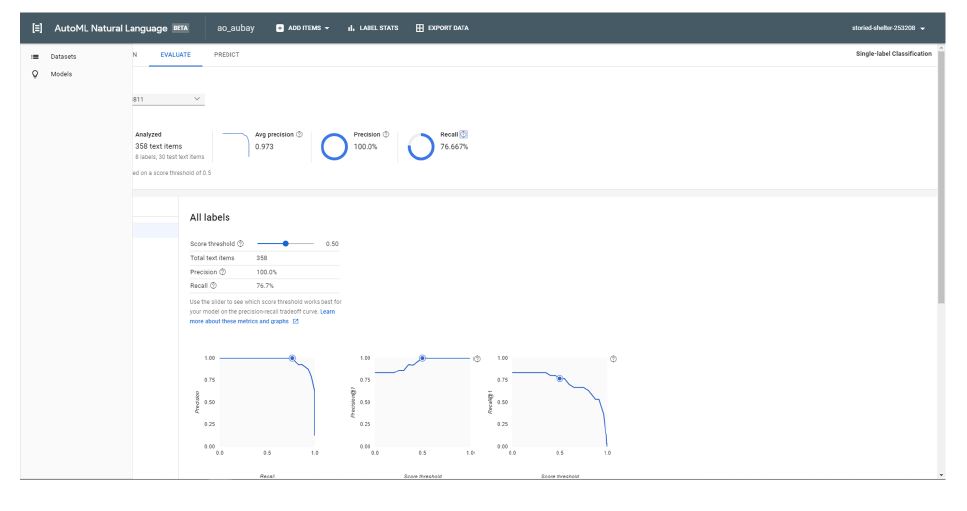The image size is (967, 511).
Task: Open Datasets from the side navigation
Action: click(x=63, y=56)
